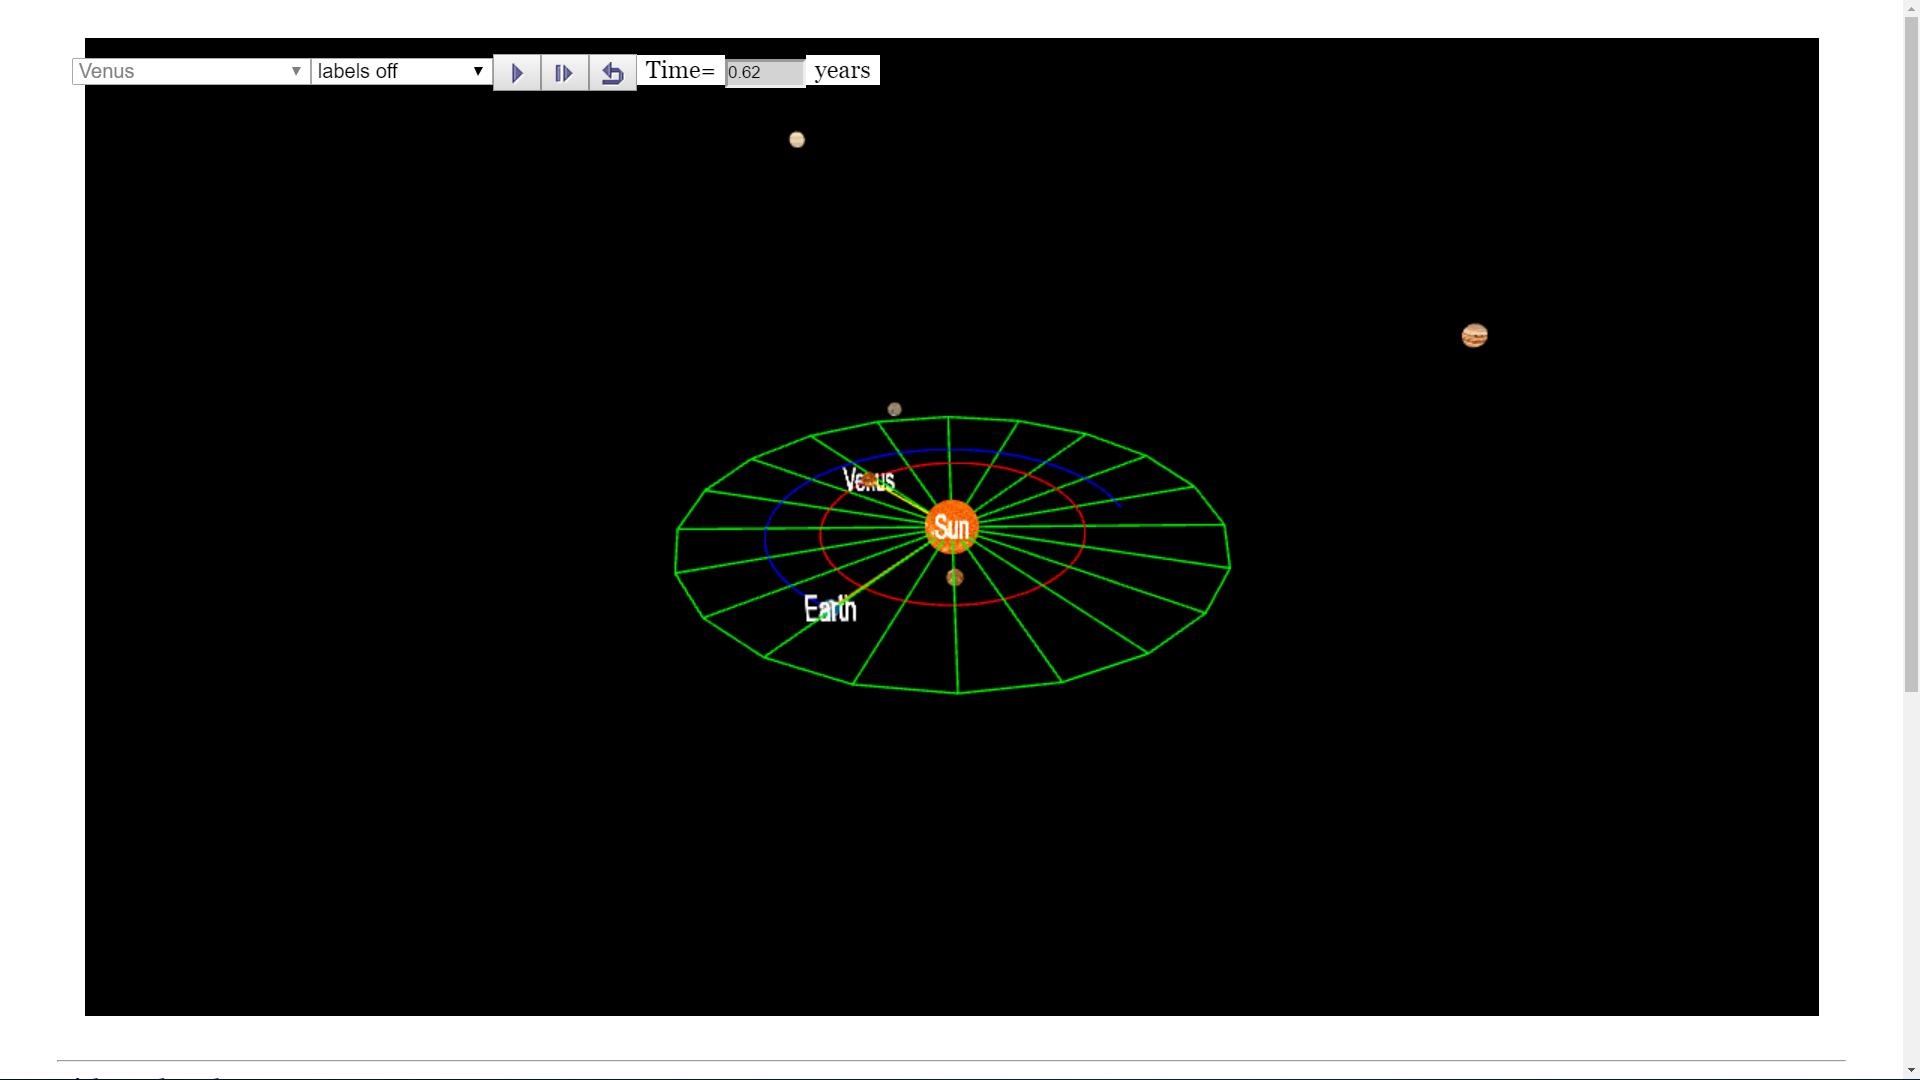Select the pale planet near the top

click(x=797, y=140)
